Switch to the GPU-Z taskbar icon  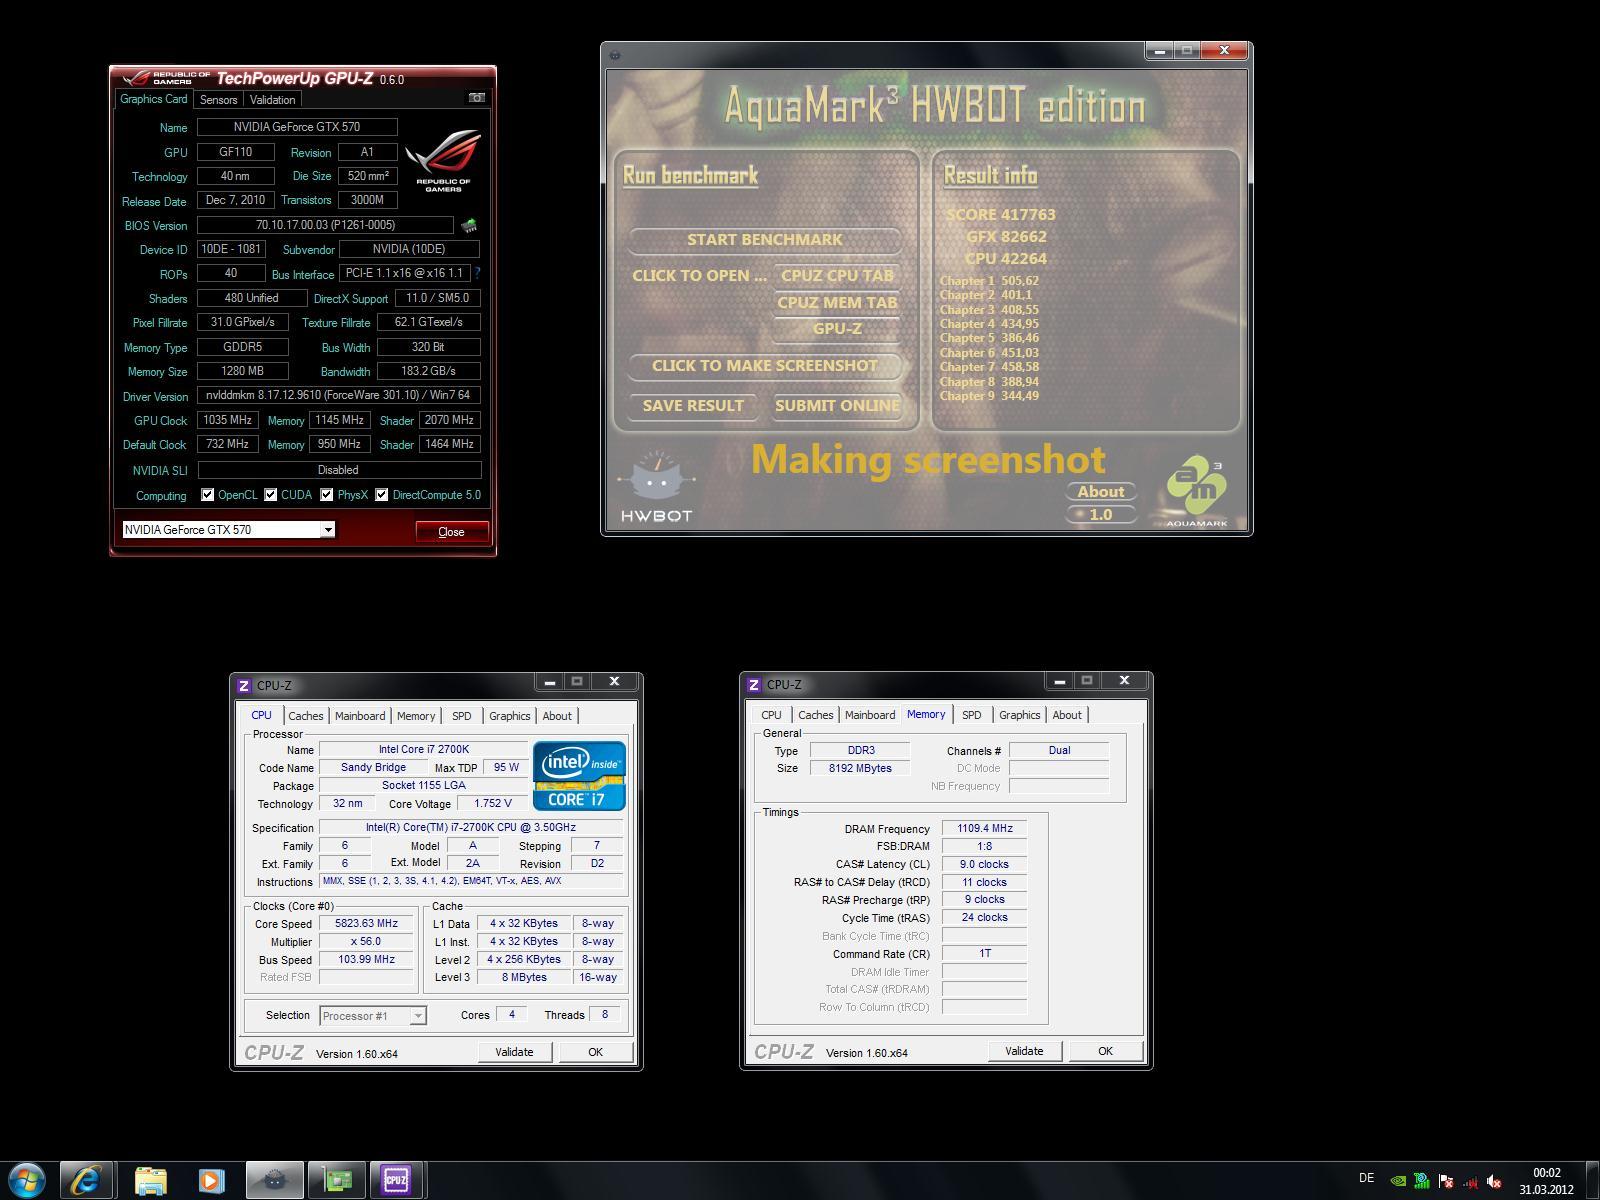[336, 1180]
